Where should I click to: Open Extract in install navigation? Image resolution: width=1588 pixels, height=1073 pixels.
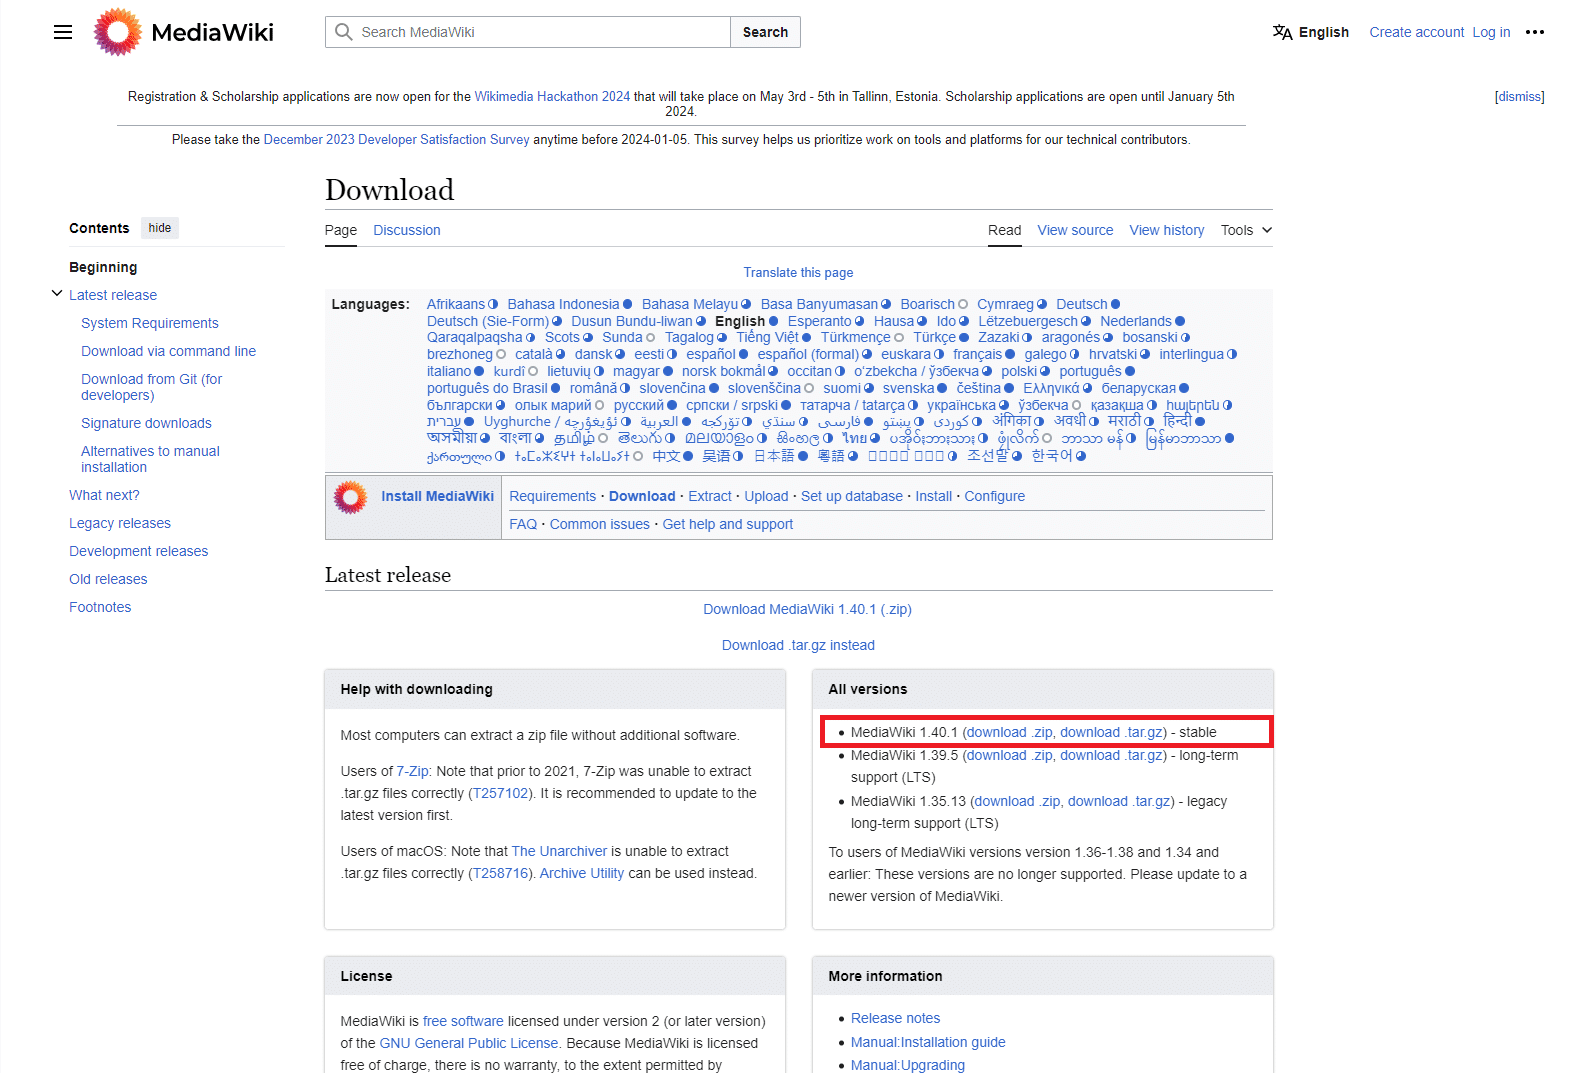(710, 496)
